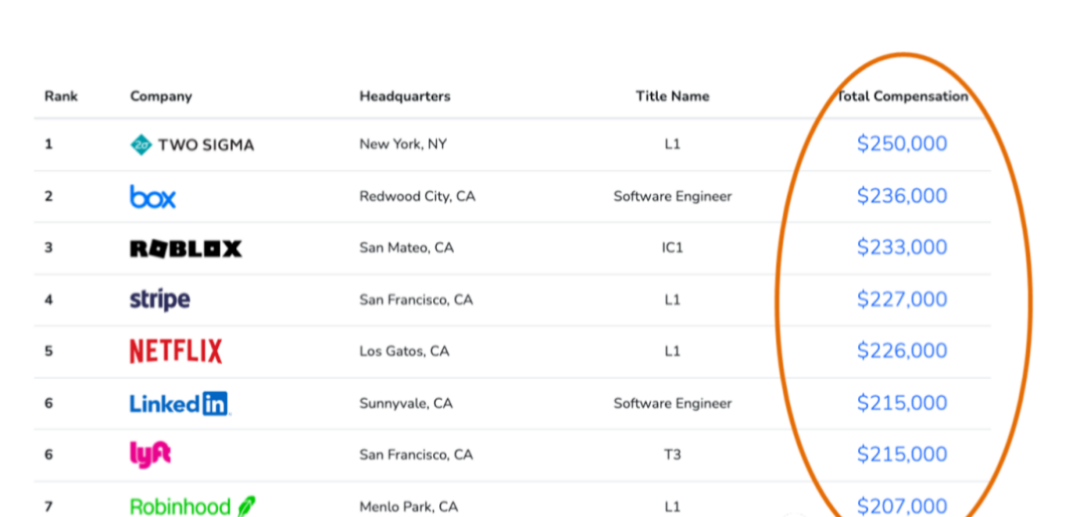Sort by the Rank column header
This screenshot has width=1080, height=517.
click(x=61, y=96)
